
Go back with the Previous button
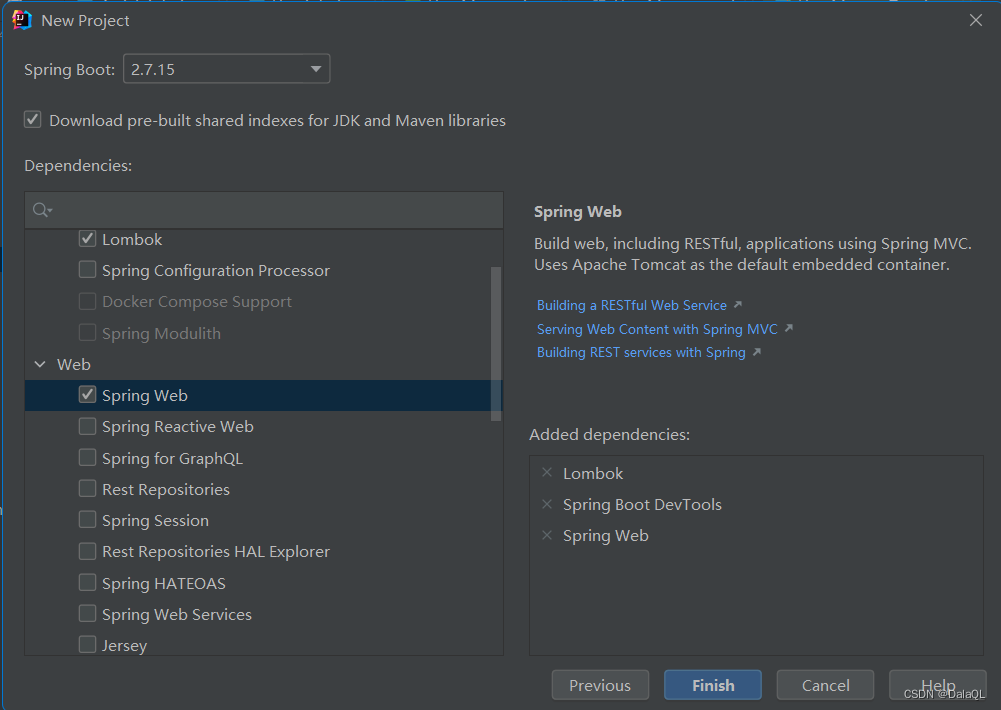[x=600, y=685]
